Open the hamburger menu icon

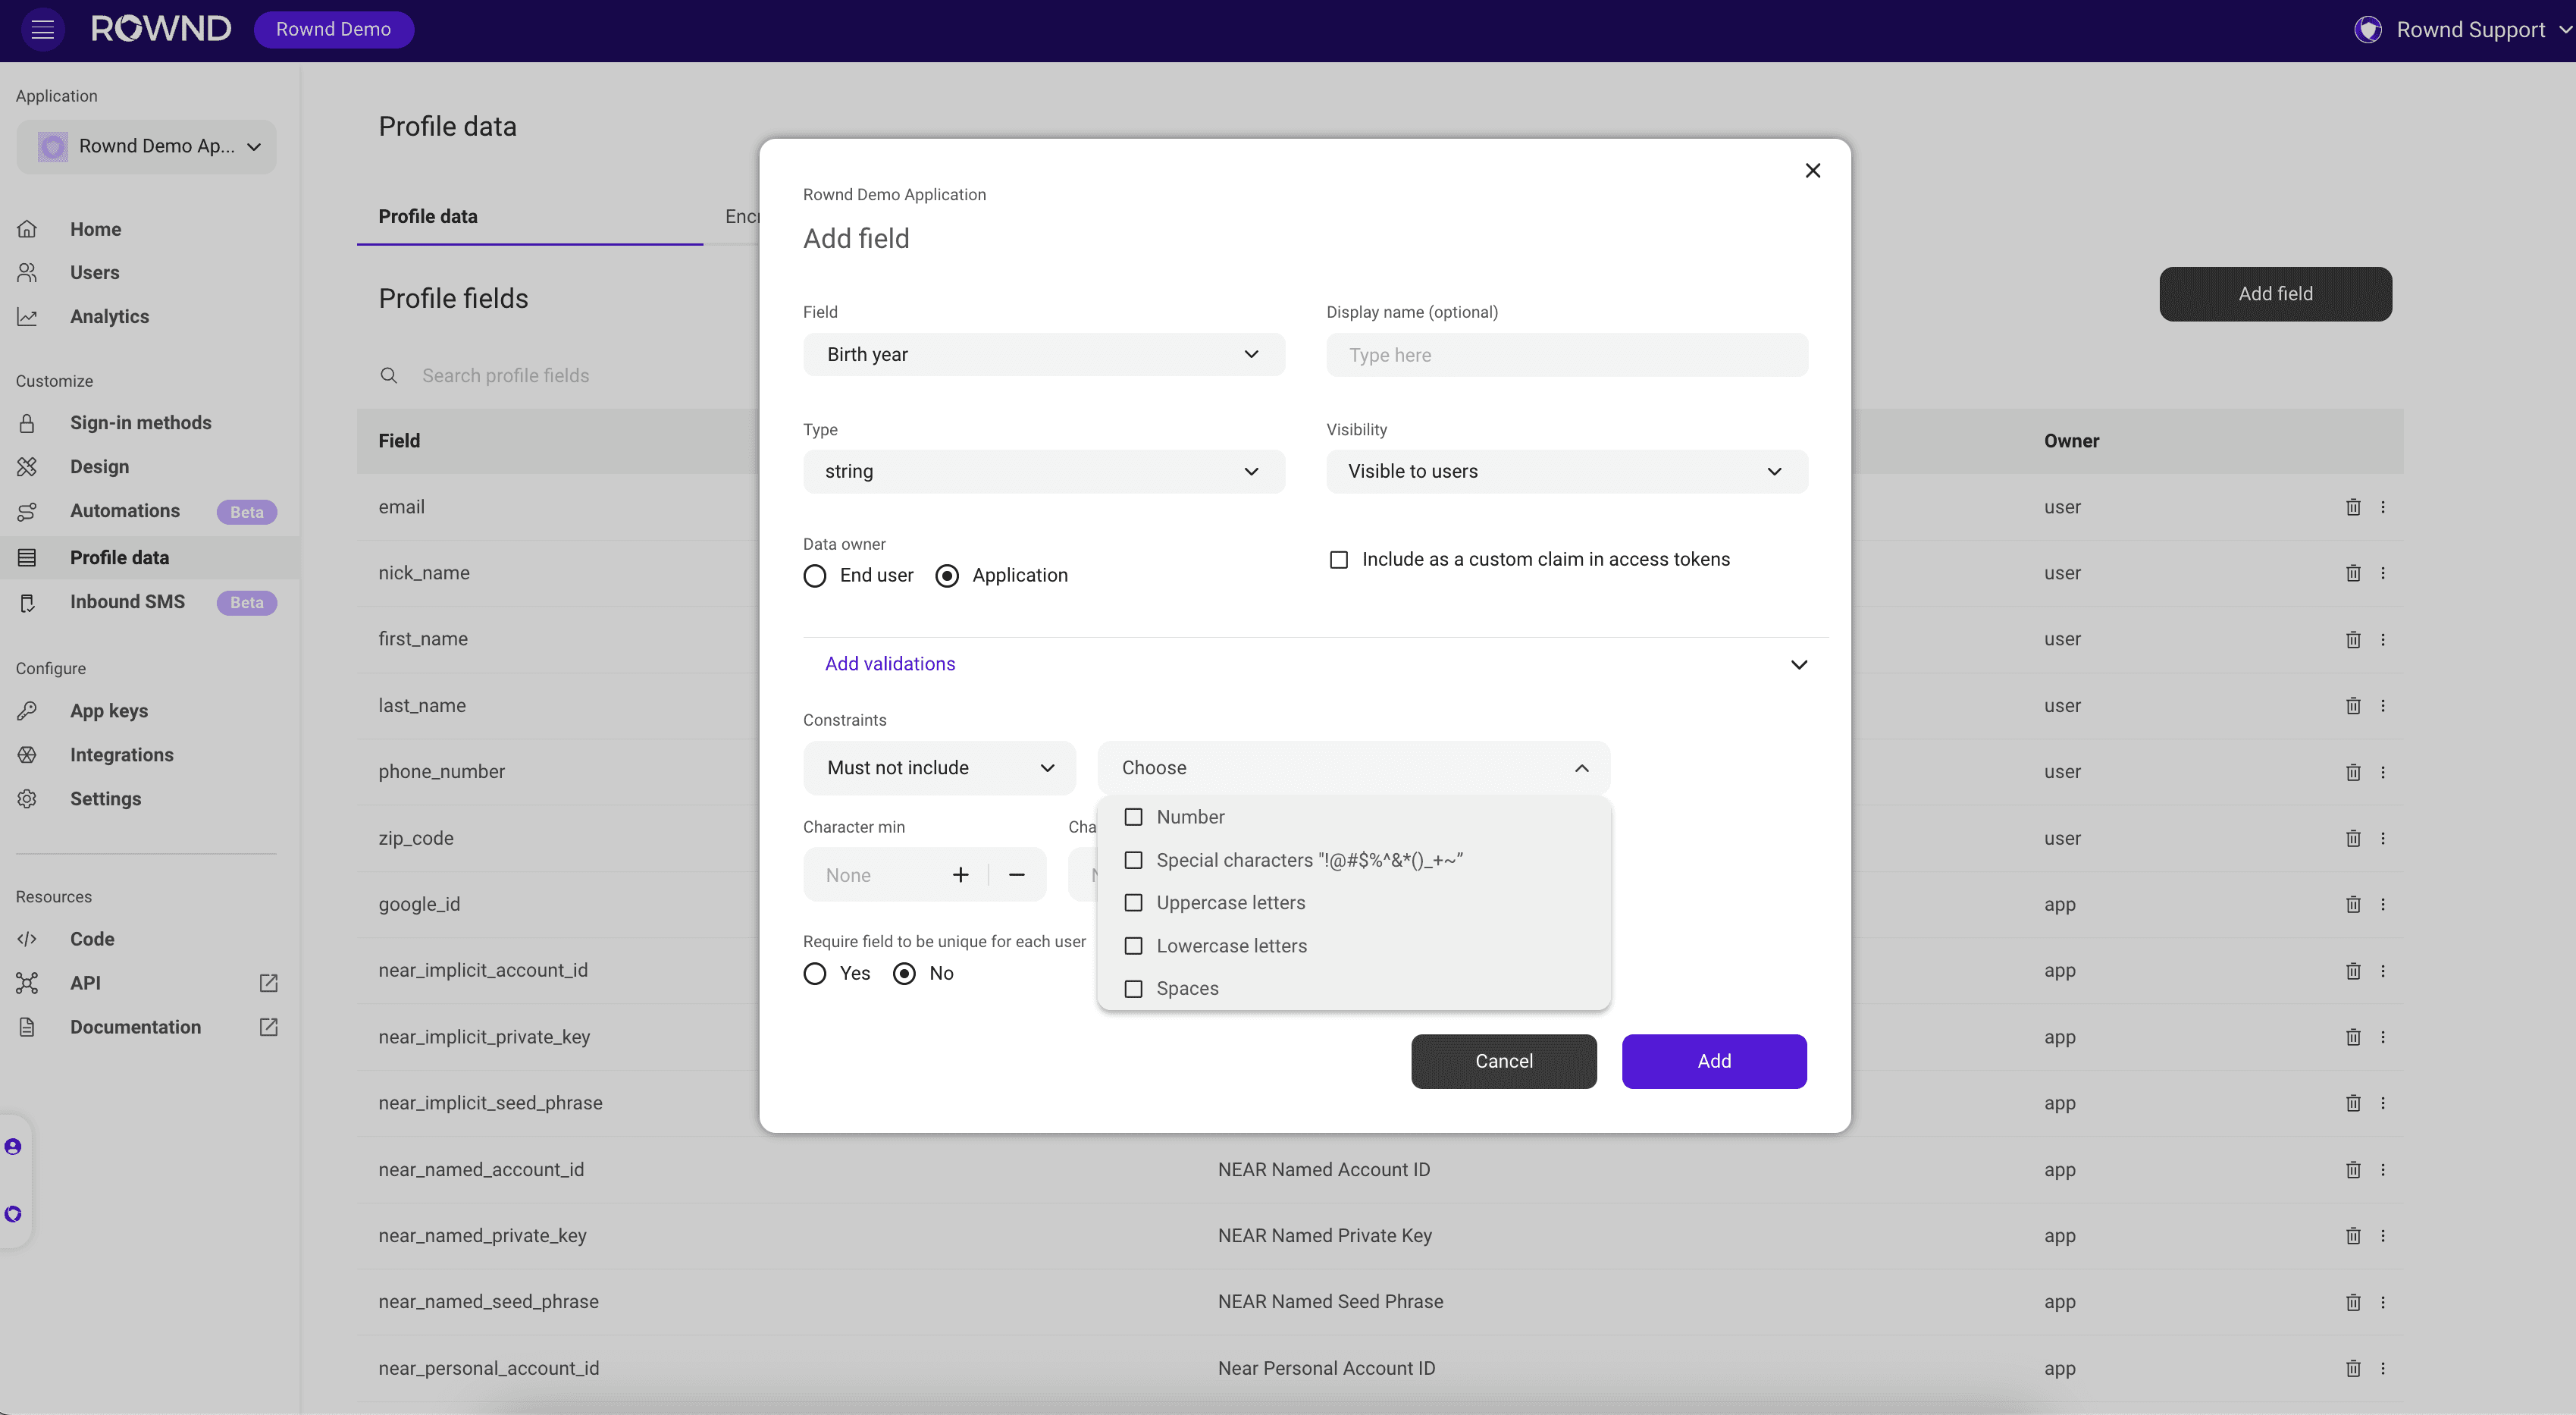[42, 30]
